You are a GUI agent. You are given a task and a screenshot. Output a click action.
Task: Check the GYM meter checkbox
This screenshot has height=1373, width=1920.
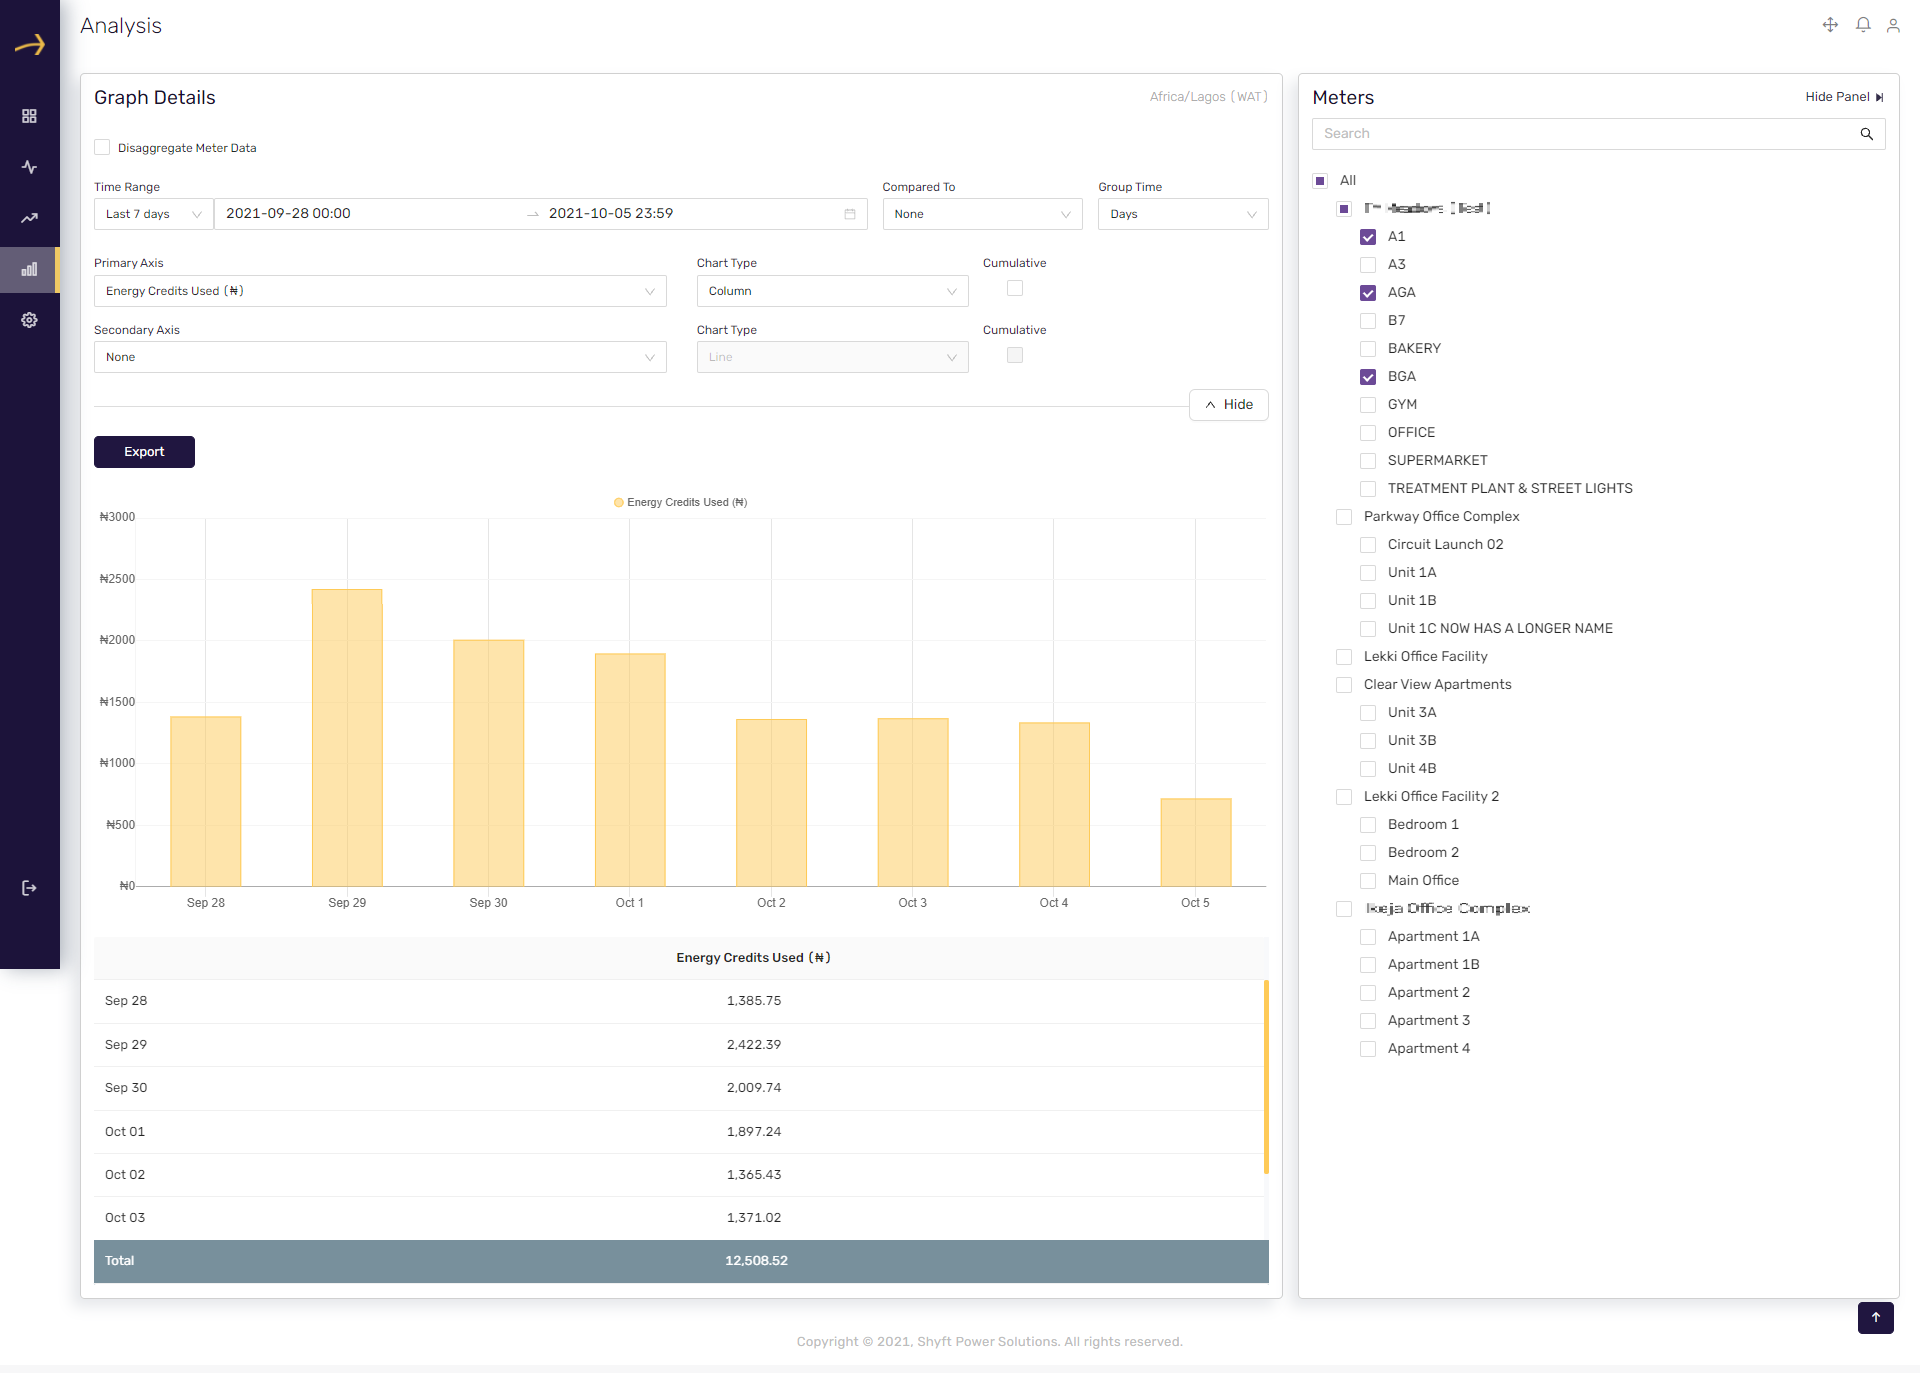click(x=1368, y=405)
